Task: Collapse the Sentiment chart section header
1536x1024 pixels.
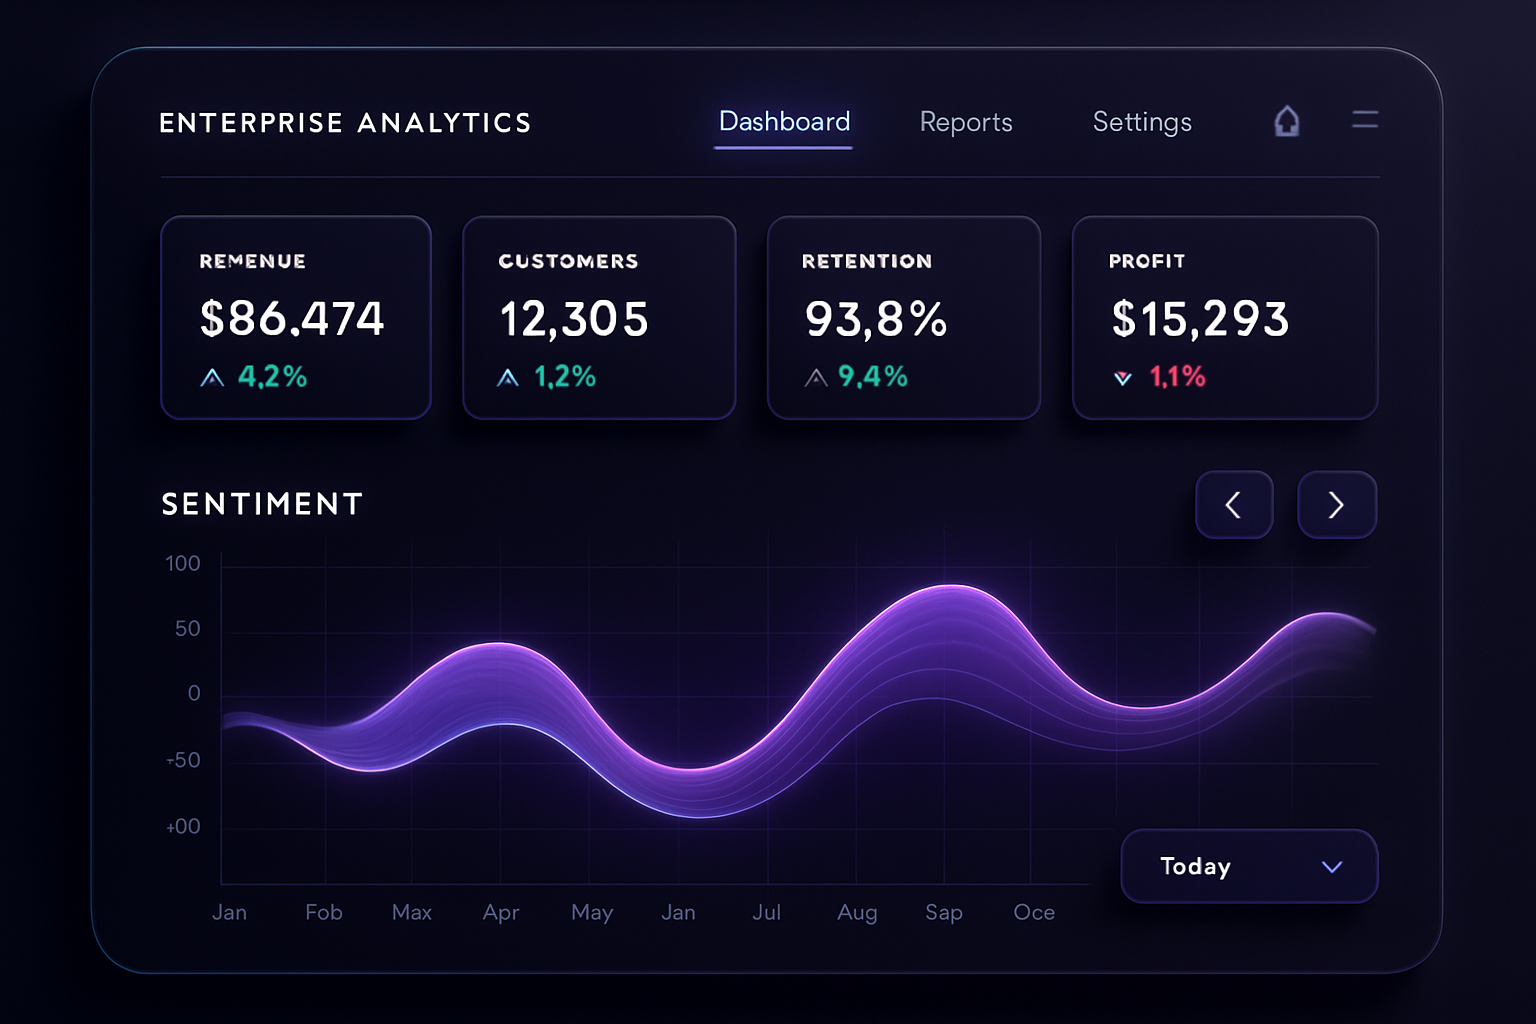Action: [x=261, y=504]
